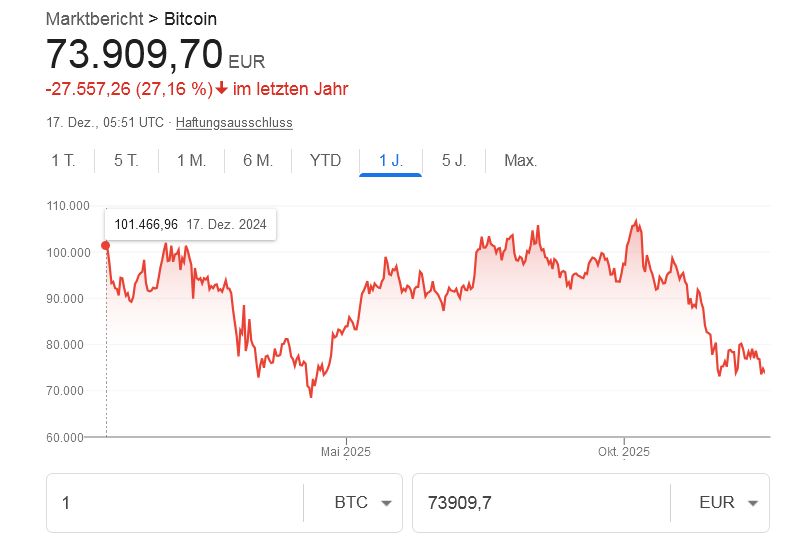Click the 1 J. year tab

390,161
